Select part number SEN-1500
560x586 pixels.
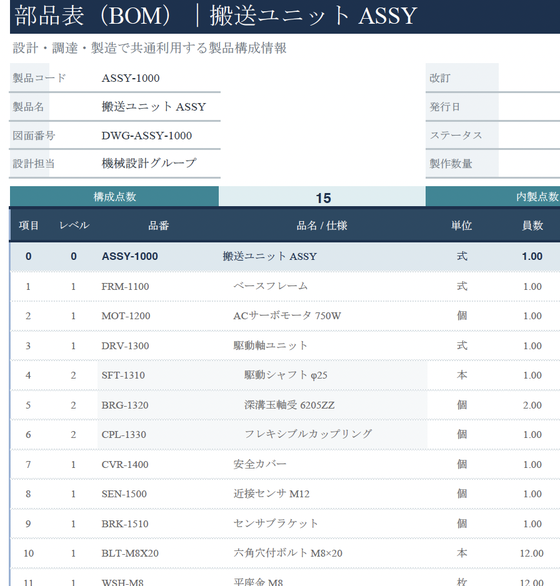124,494
